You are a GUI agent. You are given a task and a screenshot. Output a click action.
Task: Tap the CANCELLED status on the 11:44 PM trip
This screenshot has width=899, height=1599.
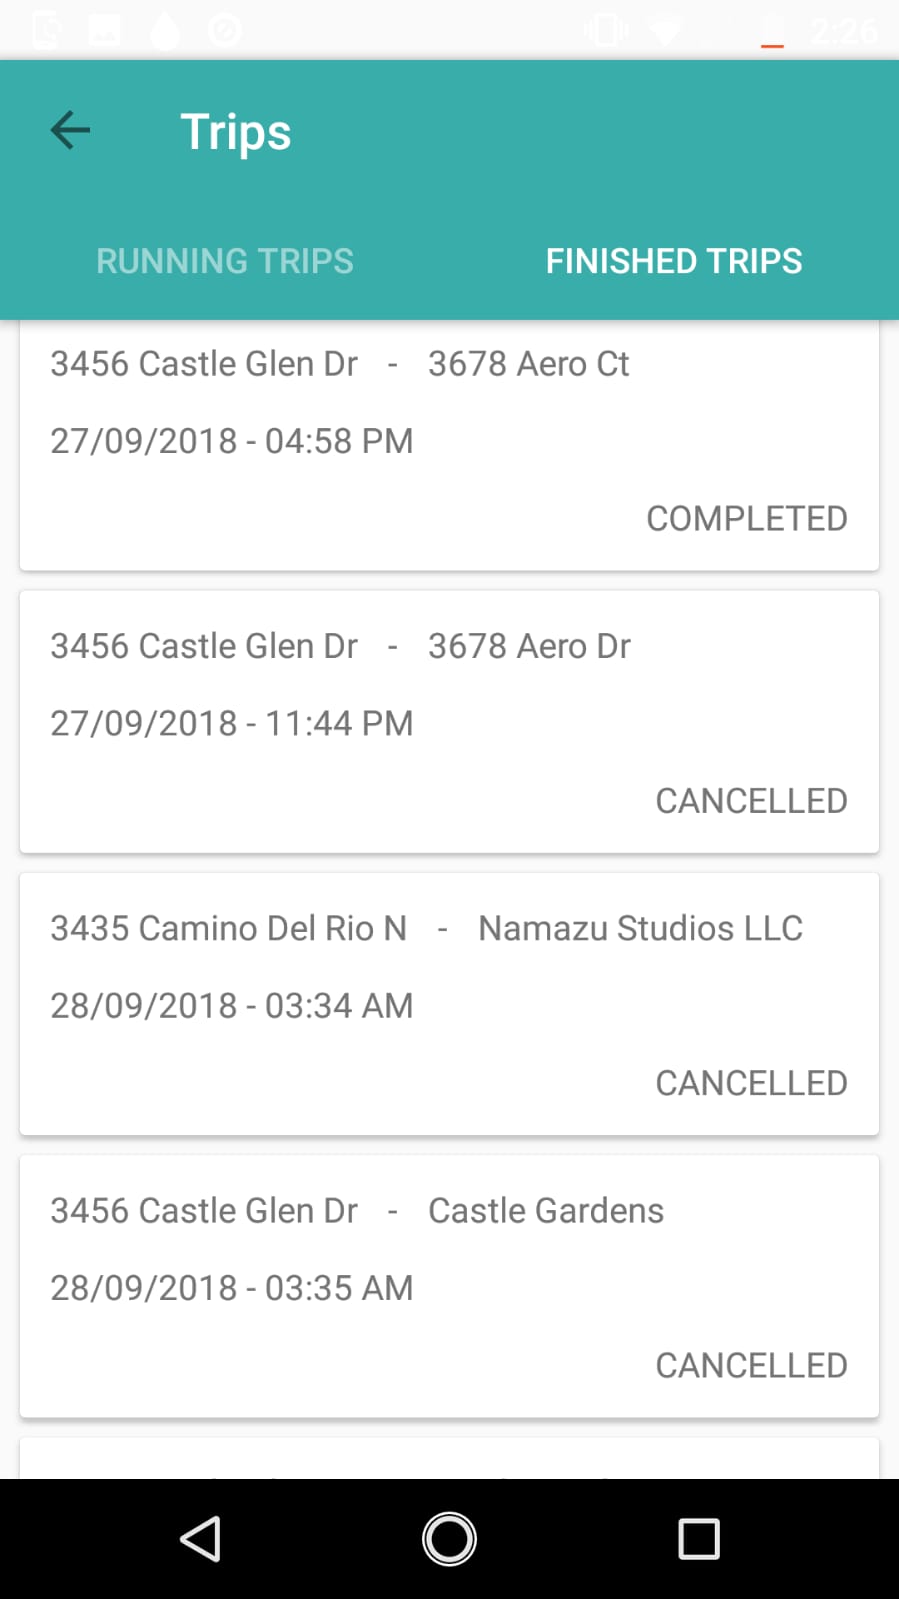[x=751, y=800]
